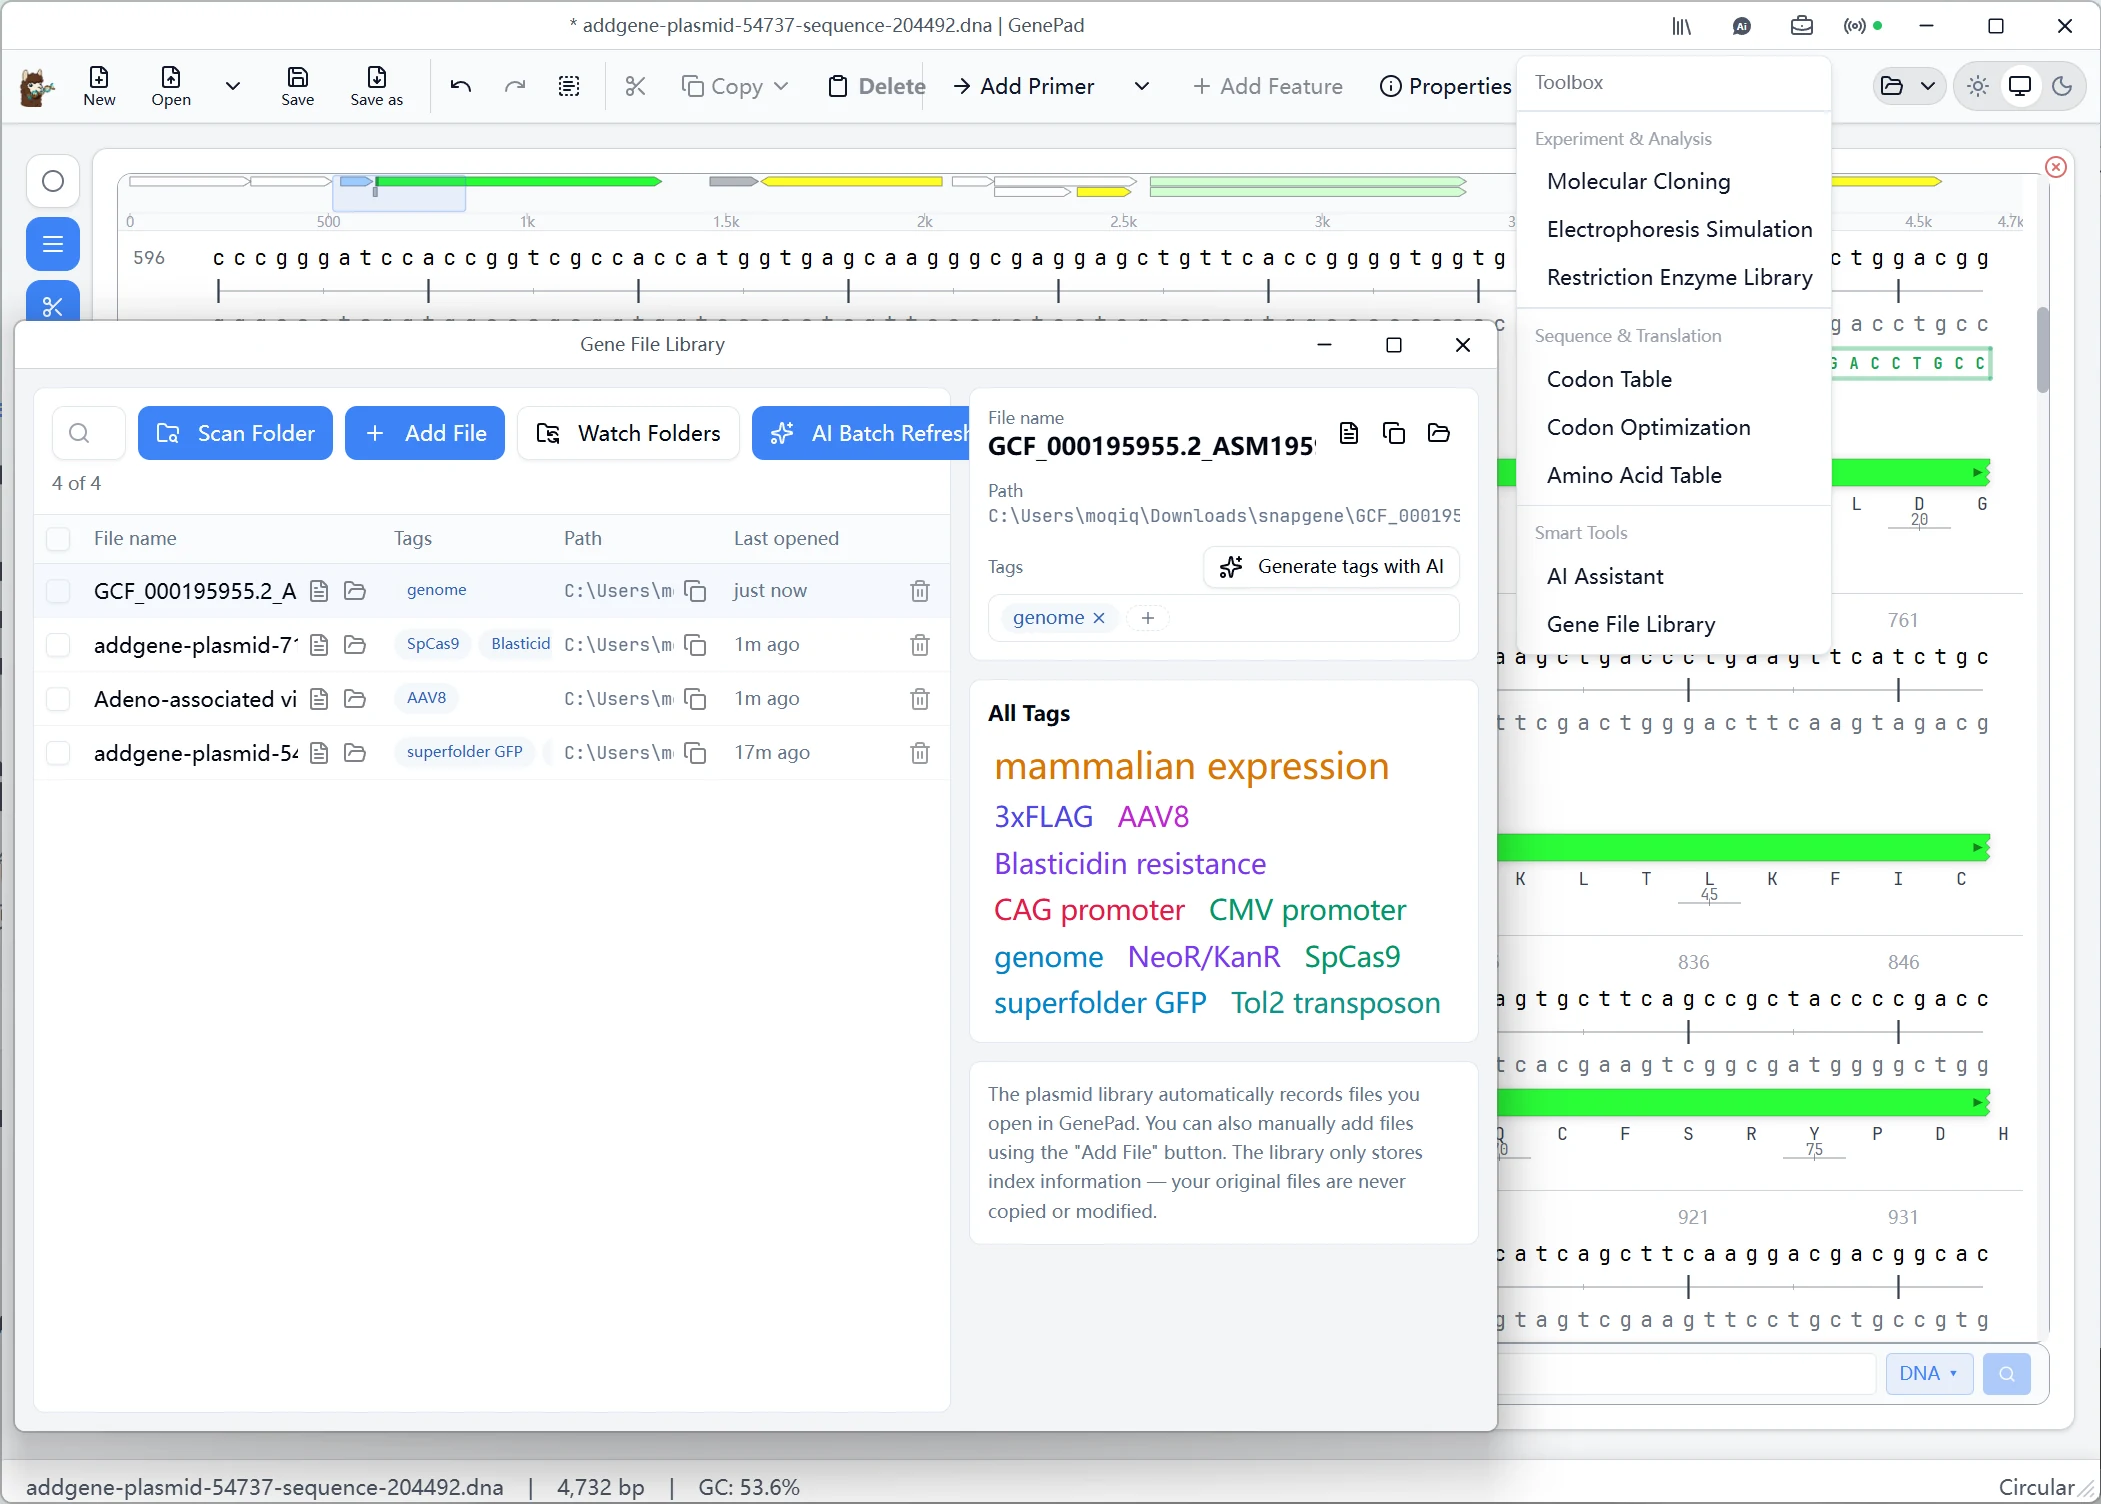
Task: Check the addgene-plasmid-7 row checkbox
Action: [x=58, y=645]
